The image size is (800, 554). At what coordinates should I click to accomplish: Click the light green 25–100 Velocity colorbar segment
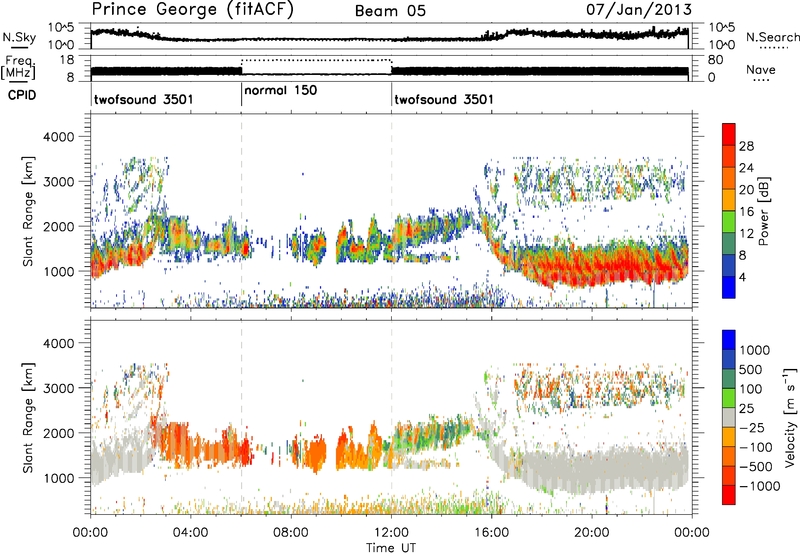[x=729, y=398]
